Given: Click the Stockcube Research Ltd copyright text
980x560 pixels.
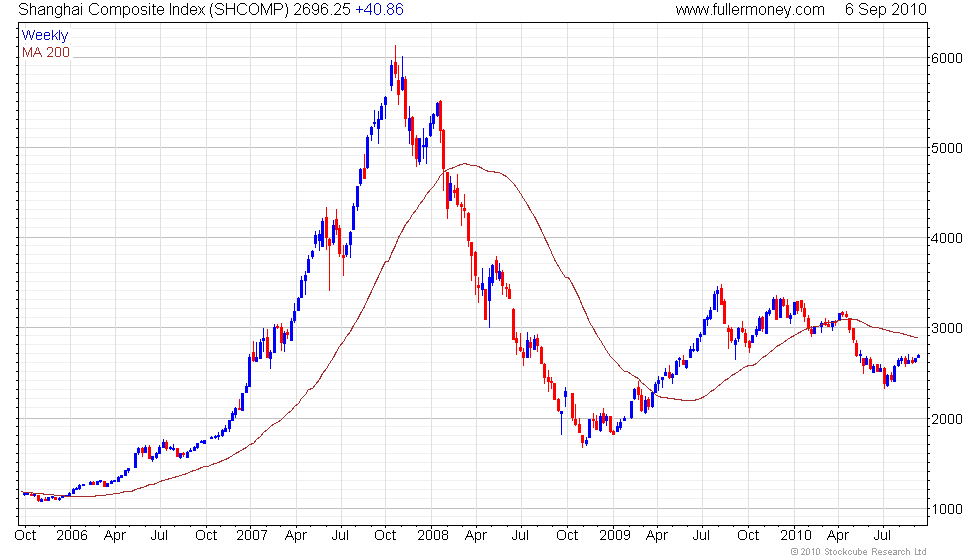Looking at the screenshot, I should [x=858, y=552].
